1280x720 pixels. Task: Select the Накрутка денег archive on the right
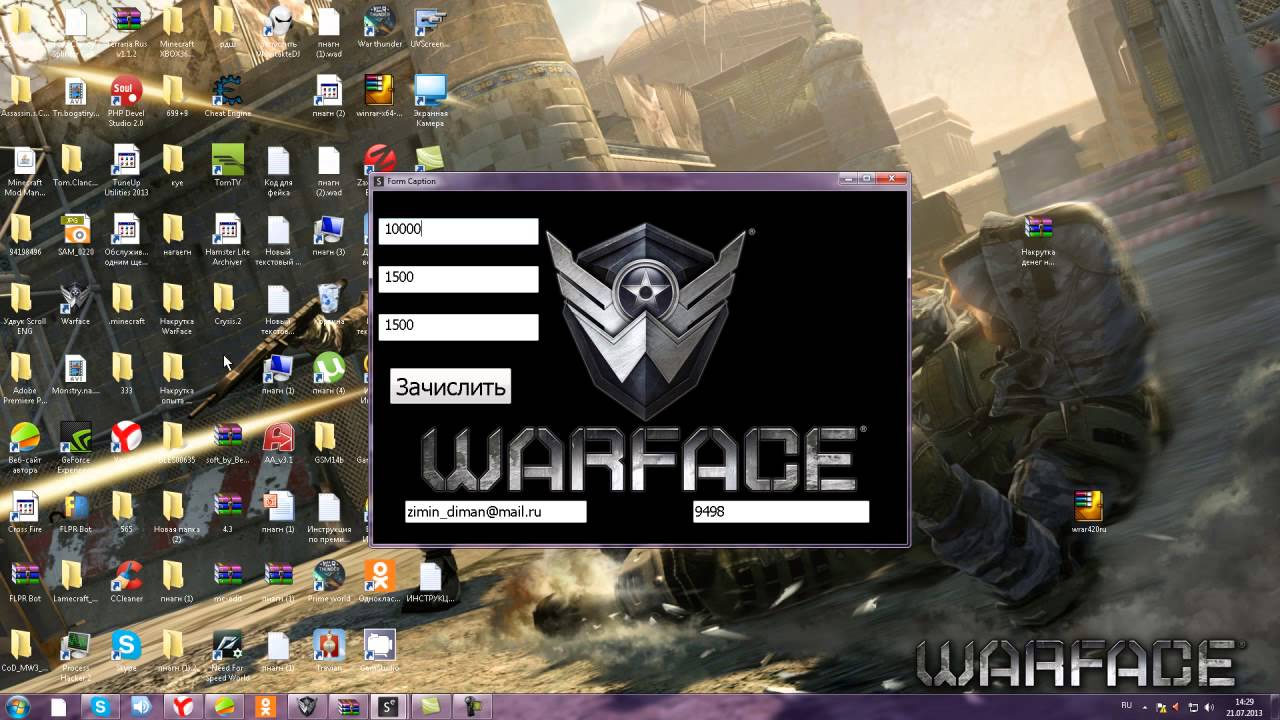[x=1038, y=241]
